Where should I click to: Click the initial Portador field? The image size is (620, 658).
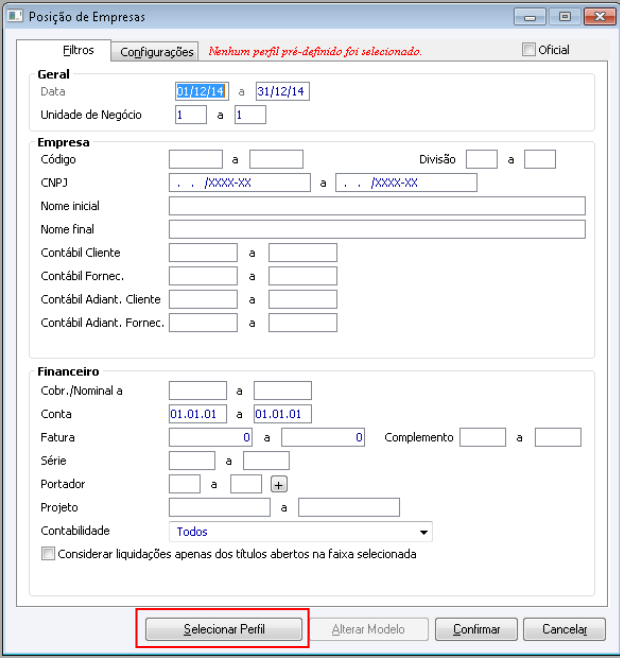point(185,484)
